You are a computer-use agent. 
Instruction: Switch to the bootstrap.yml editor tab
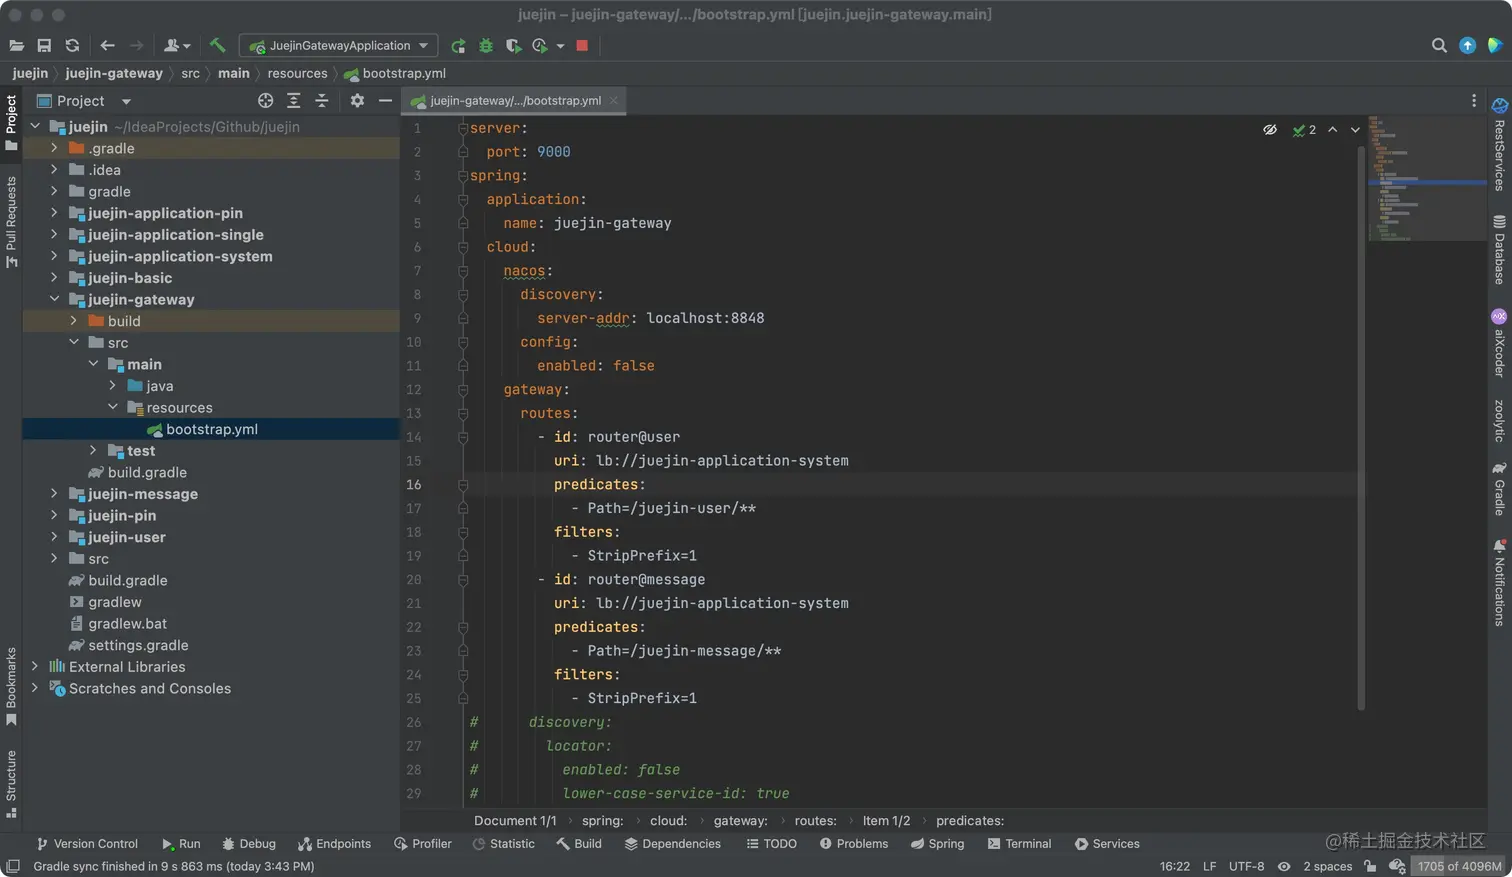tap(514, 101)
